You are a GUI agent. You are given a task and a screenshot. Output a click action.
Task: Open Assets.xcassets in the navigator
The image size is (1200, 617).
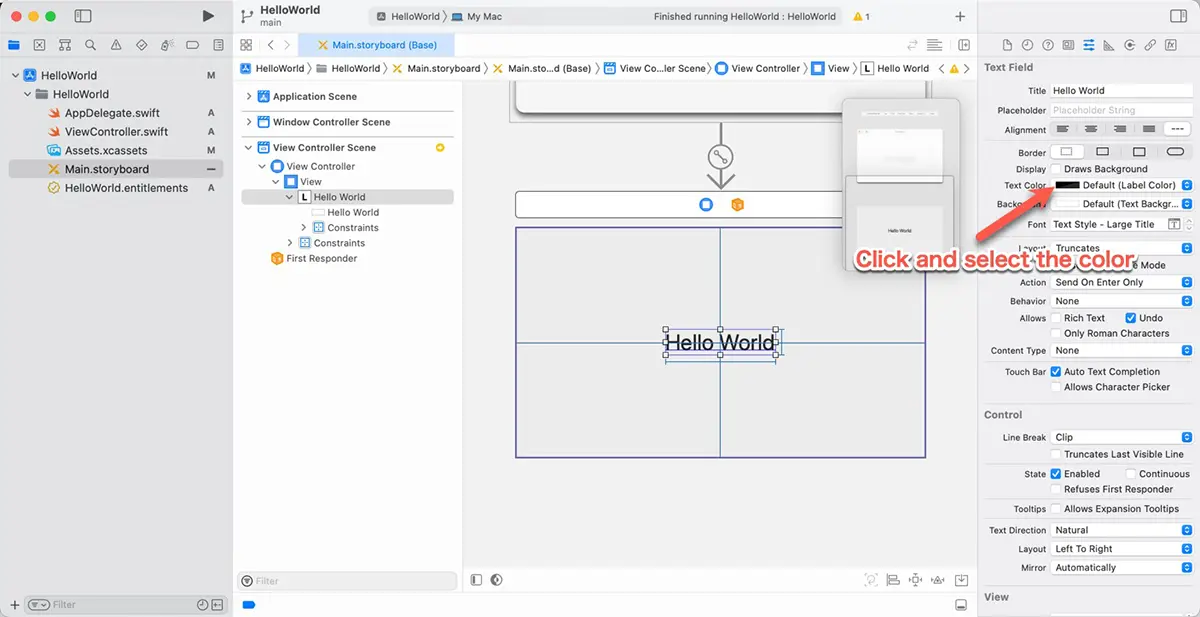(x=106, y=150)
